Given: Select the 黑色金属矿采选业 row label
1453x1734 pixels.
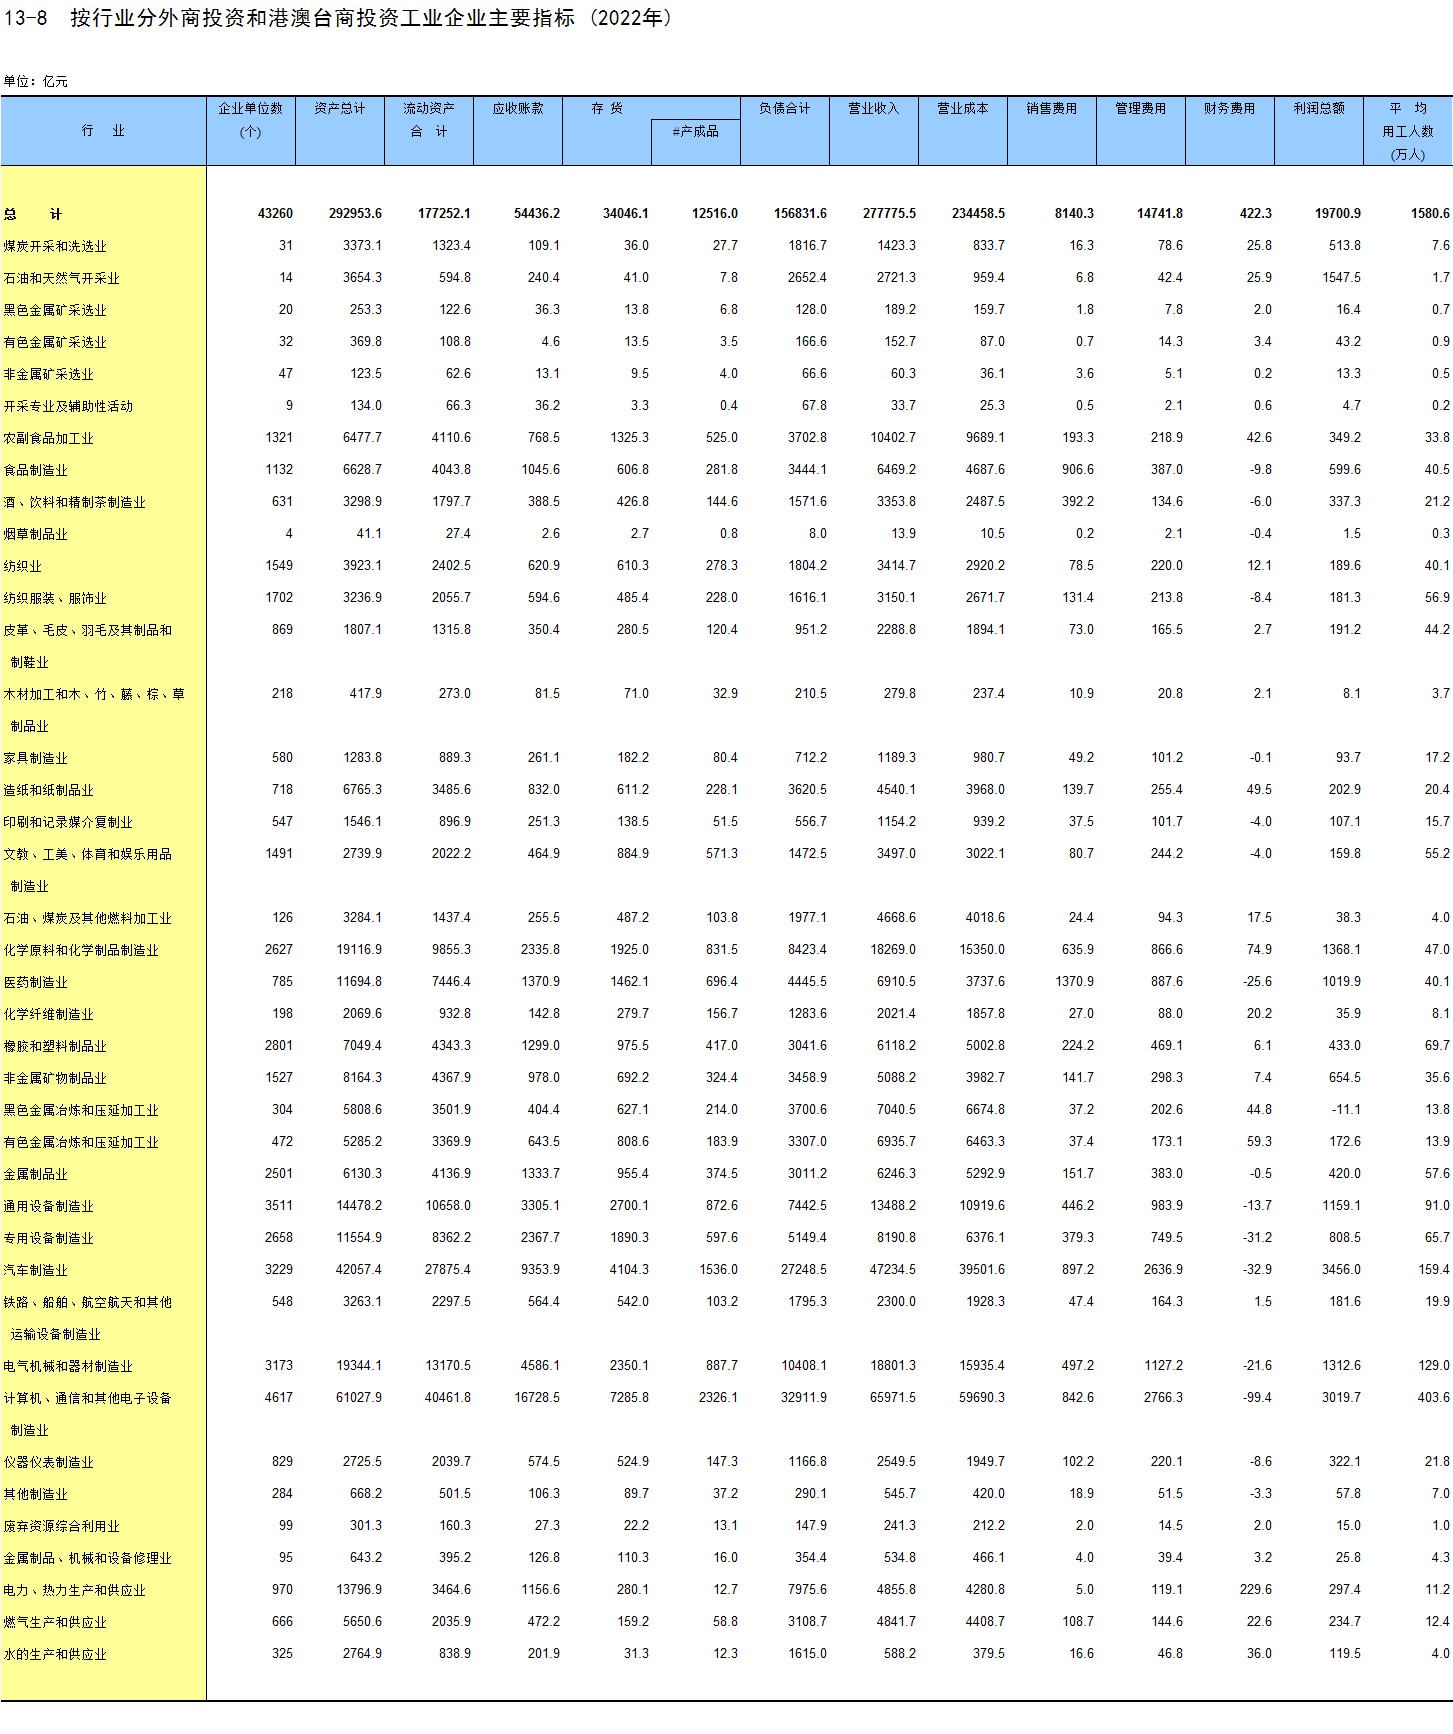Looking at the screenshot, I should (55, 310).
